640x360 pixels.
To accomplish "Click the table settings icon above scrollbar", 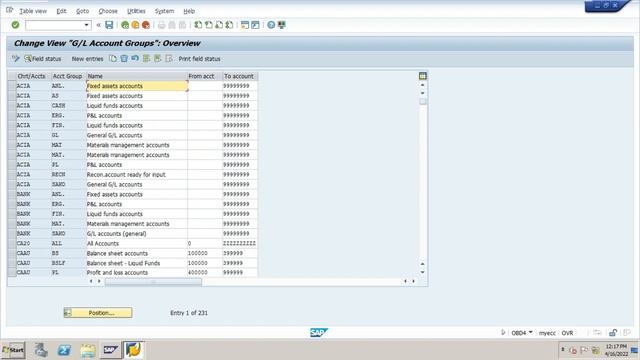I will [x=422, y=76].
